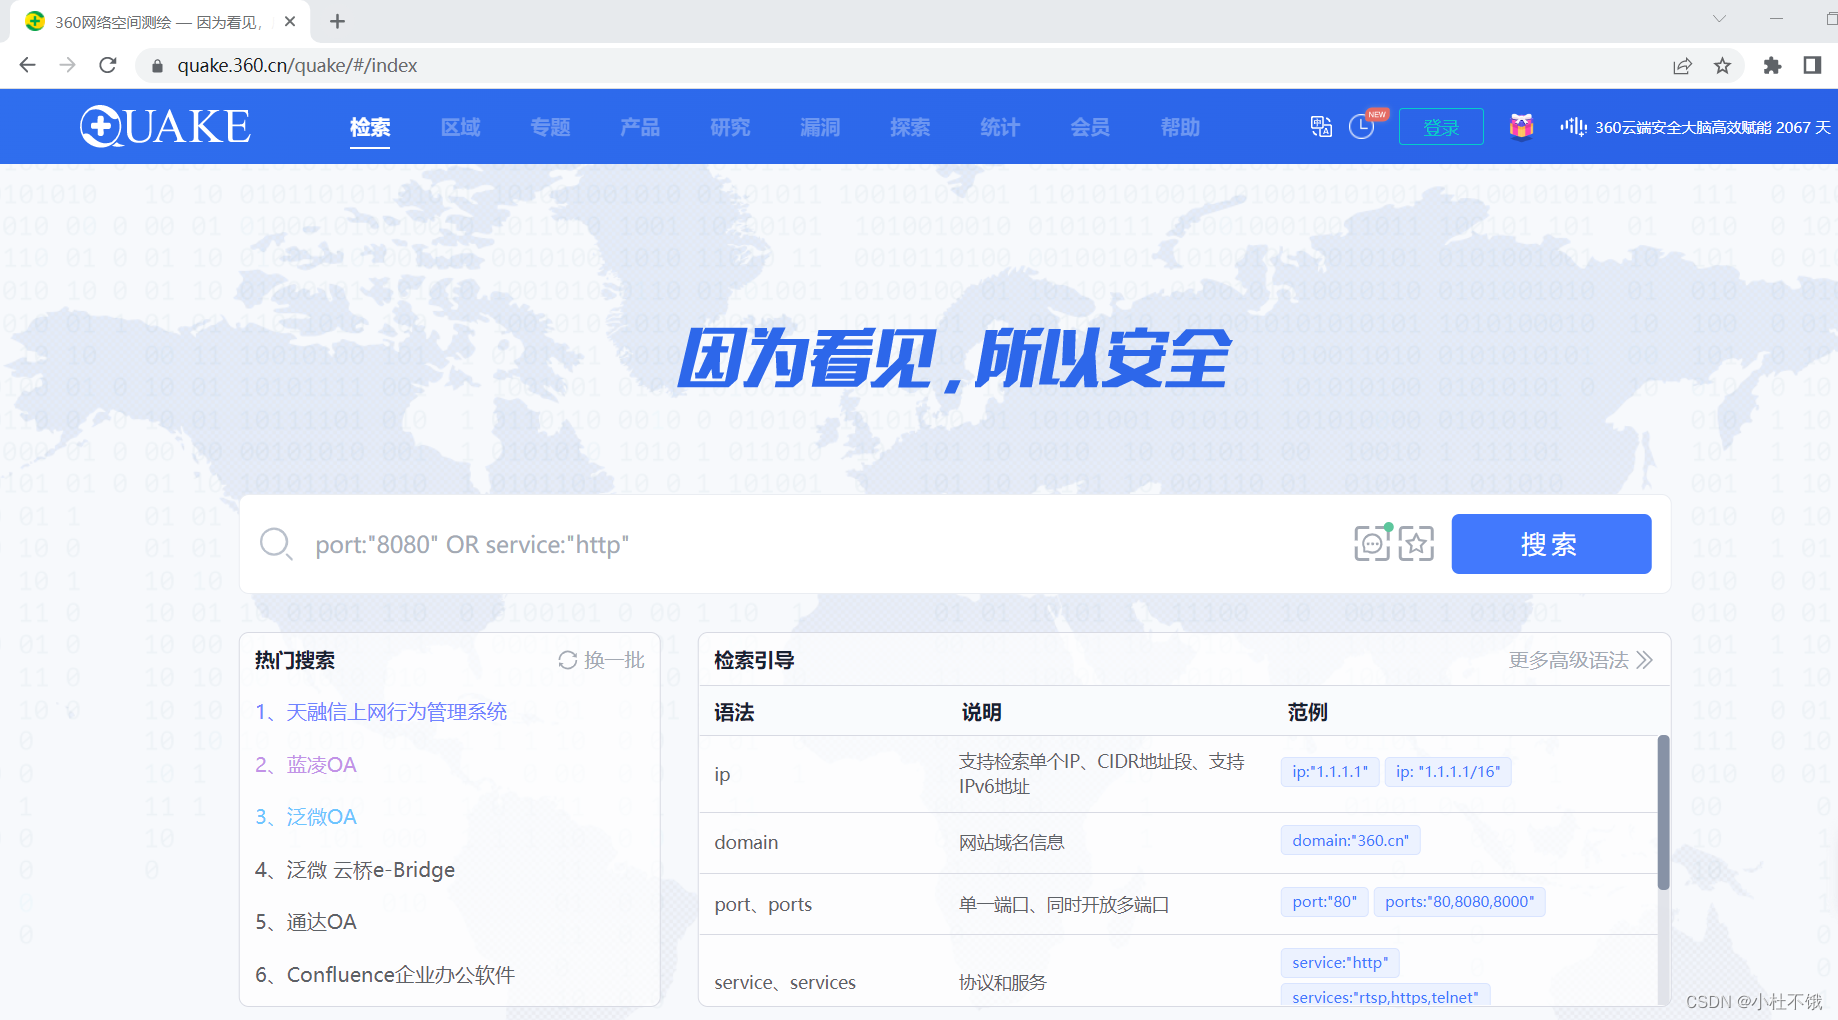
Task: Click the AI chat robot search icon
Action: (1372, 543)
